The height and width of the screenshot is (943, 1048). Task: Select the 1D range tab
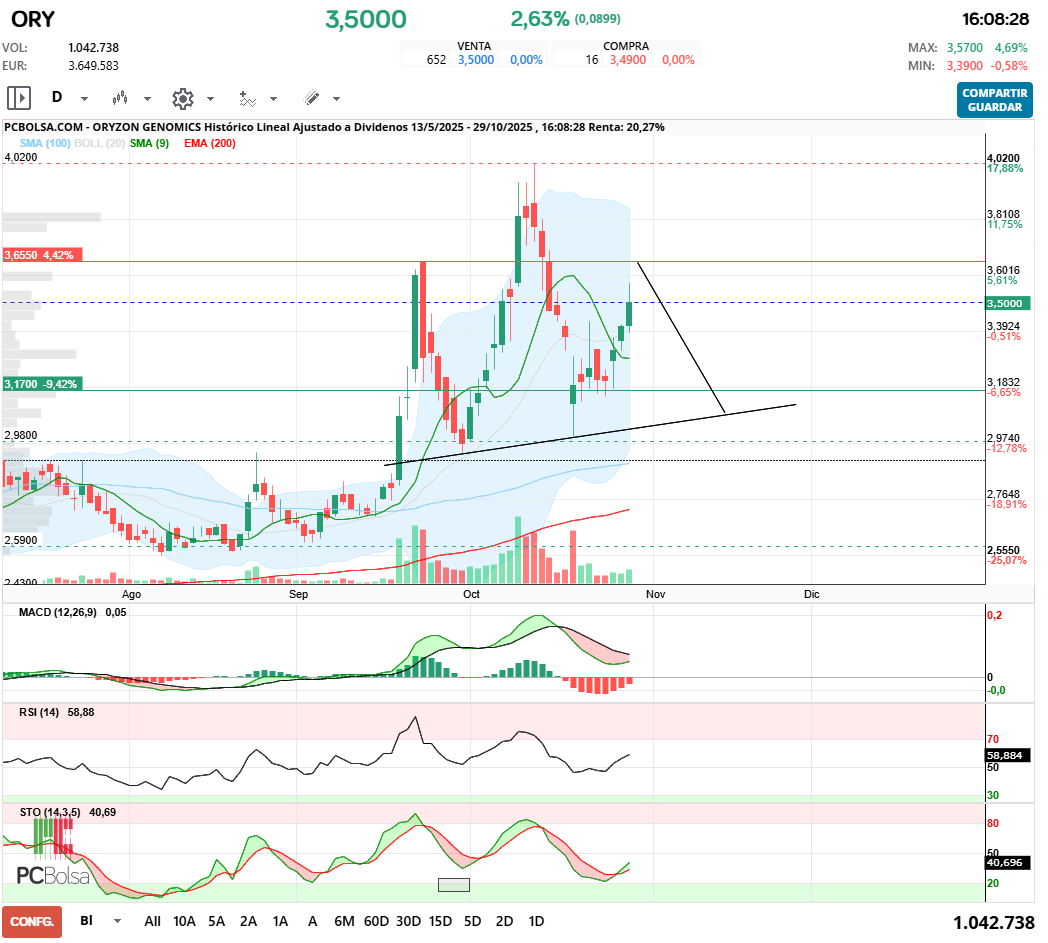536,921
